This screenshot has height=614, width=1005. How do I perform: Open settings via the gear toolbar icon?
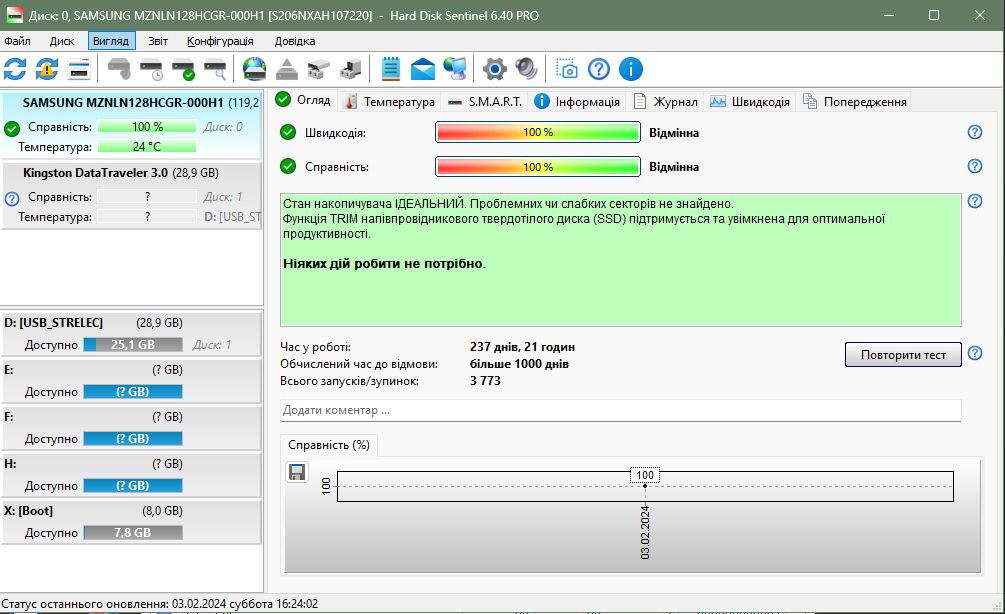[x=494, y=69]
